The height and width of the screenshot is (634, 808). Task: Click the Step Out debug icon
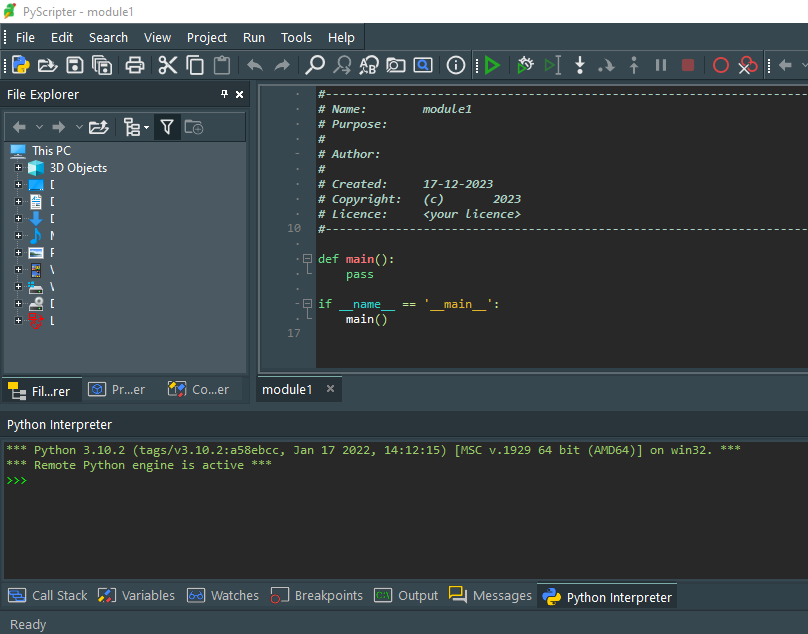[634, 65]
